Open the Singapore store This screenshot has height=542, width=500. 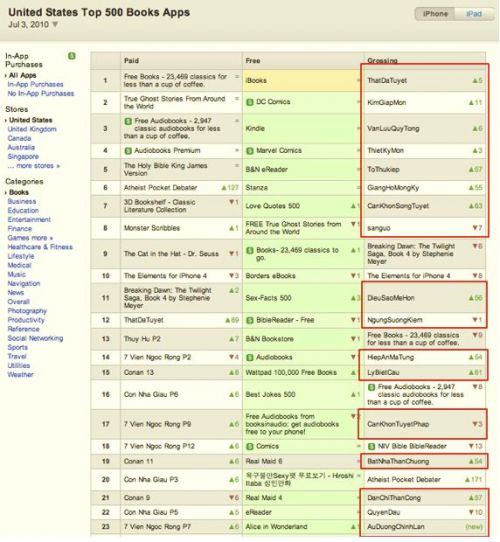23,157
